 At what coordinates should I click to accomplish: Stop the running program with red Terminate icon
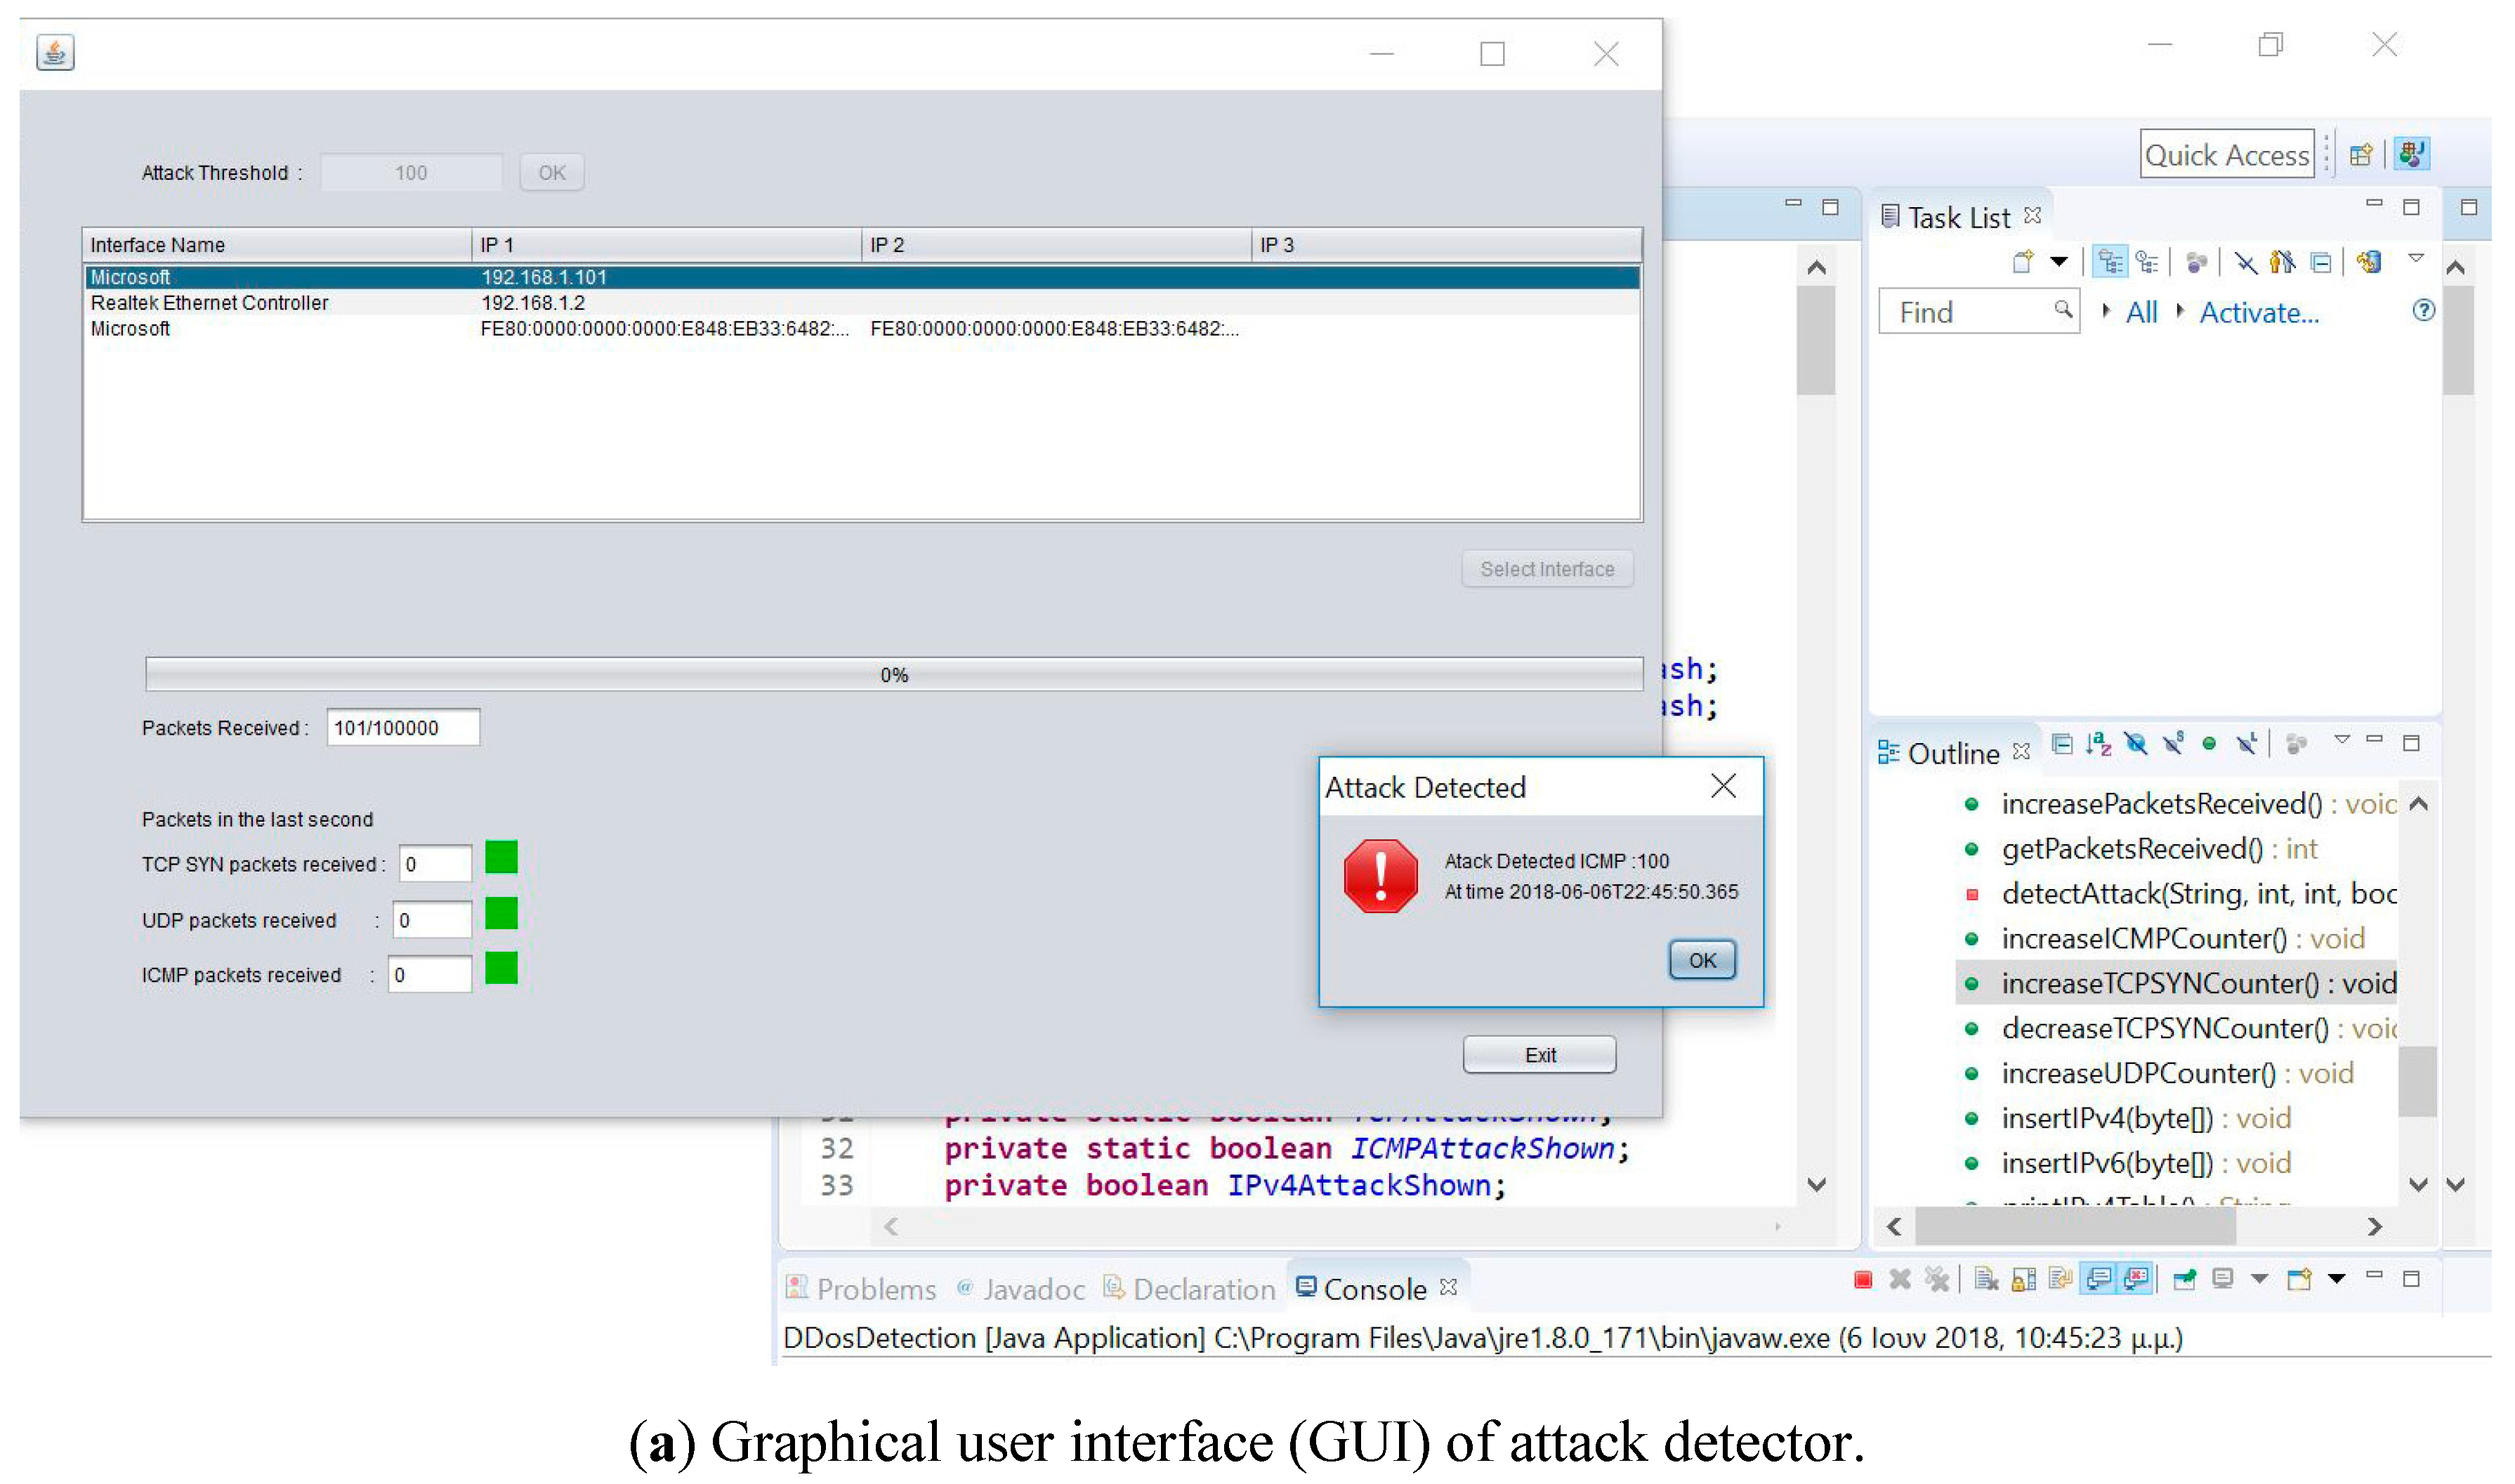[1862, 1279]
